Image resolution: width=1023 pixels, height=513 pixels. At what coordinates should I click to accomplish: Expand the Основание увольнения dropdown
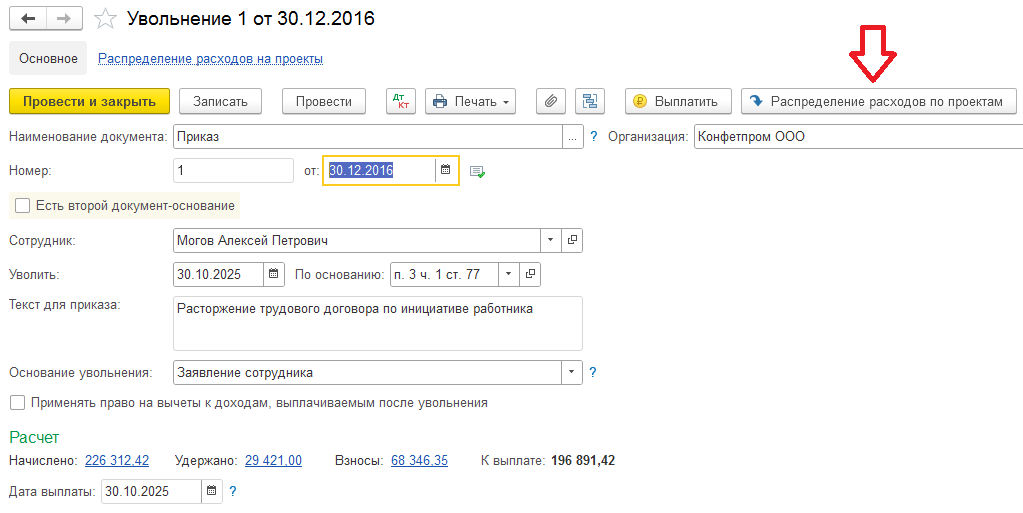(571, 372)
